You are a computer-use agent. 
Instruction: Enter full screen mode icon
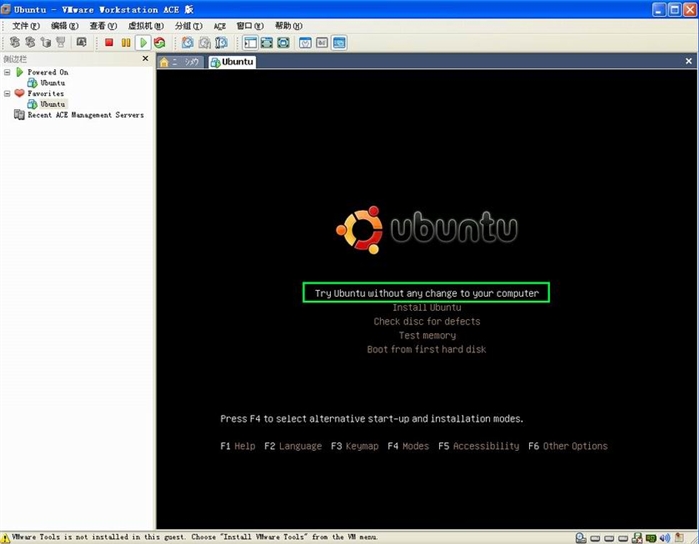(284, 43)
